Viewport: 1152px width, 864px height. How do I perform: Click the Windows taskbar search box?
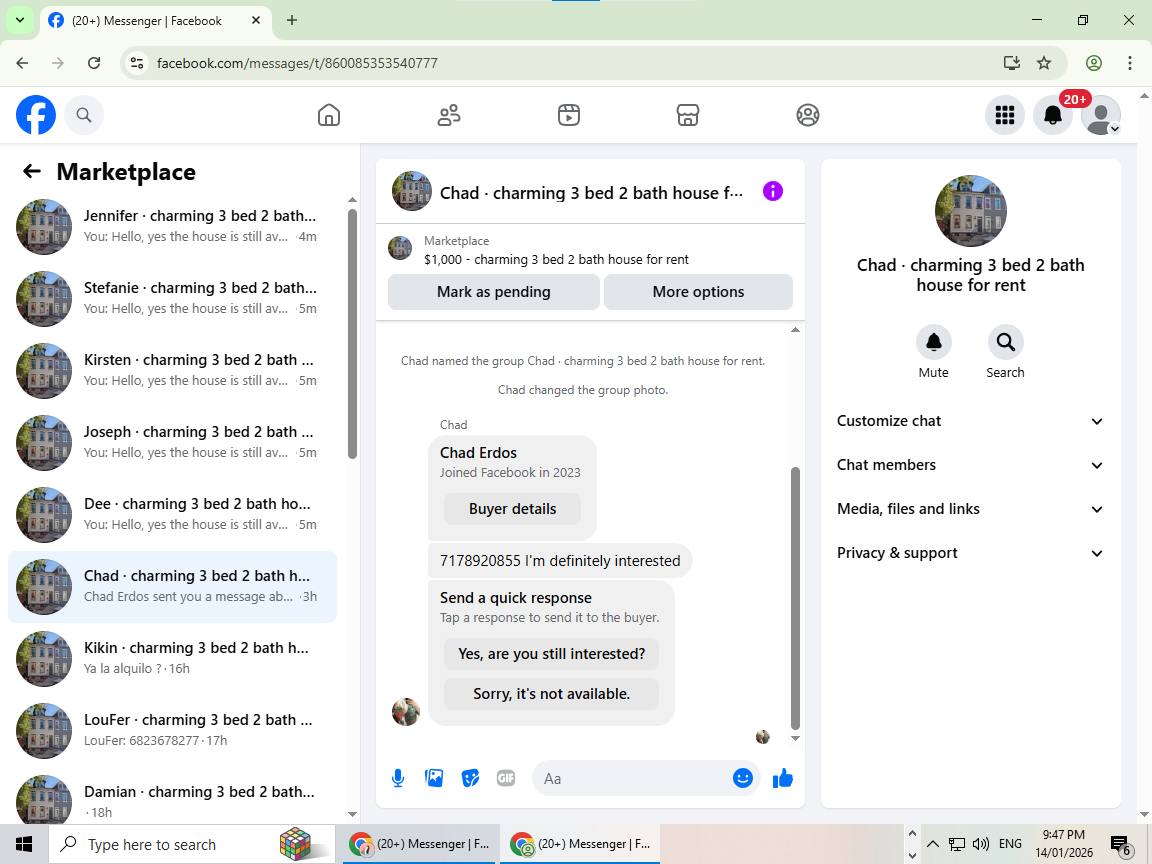[192, 843]
